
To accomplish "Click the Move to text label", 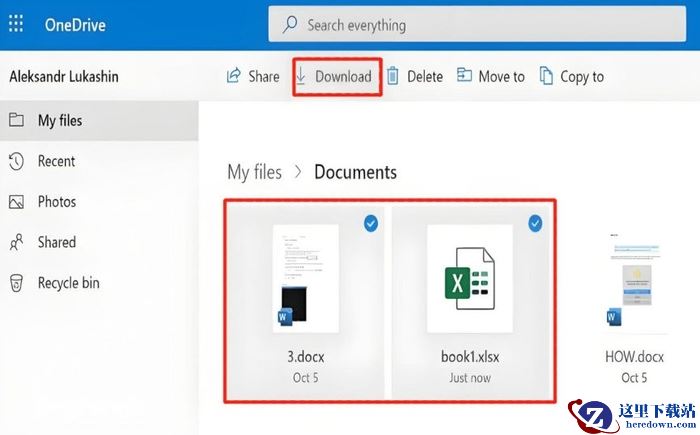I will (501, 76).
